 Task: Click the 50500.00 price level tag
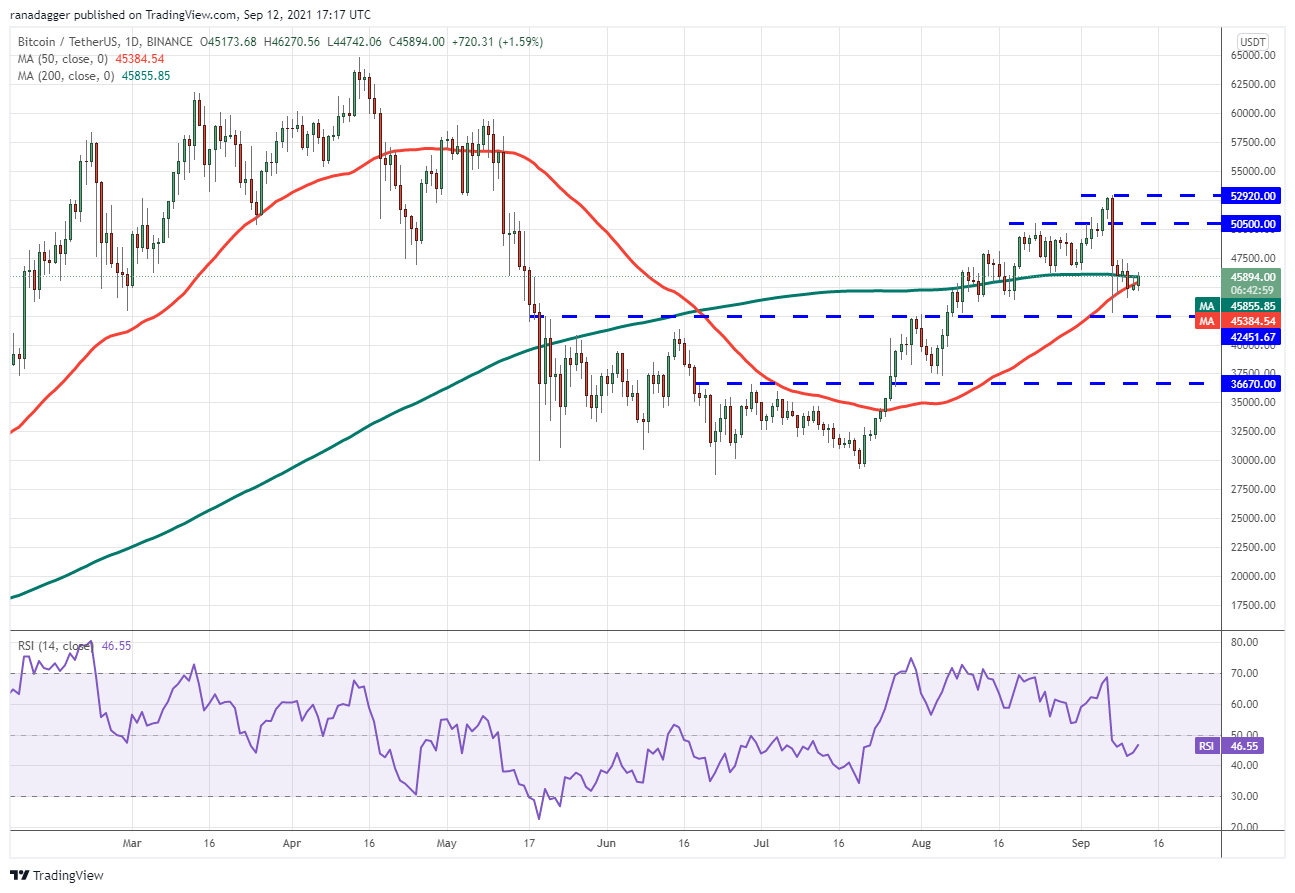pyautogui.click(x=1253, y=224)
